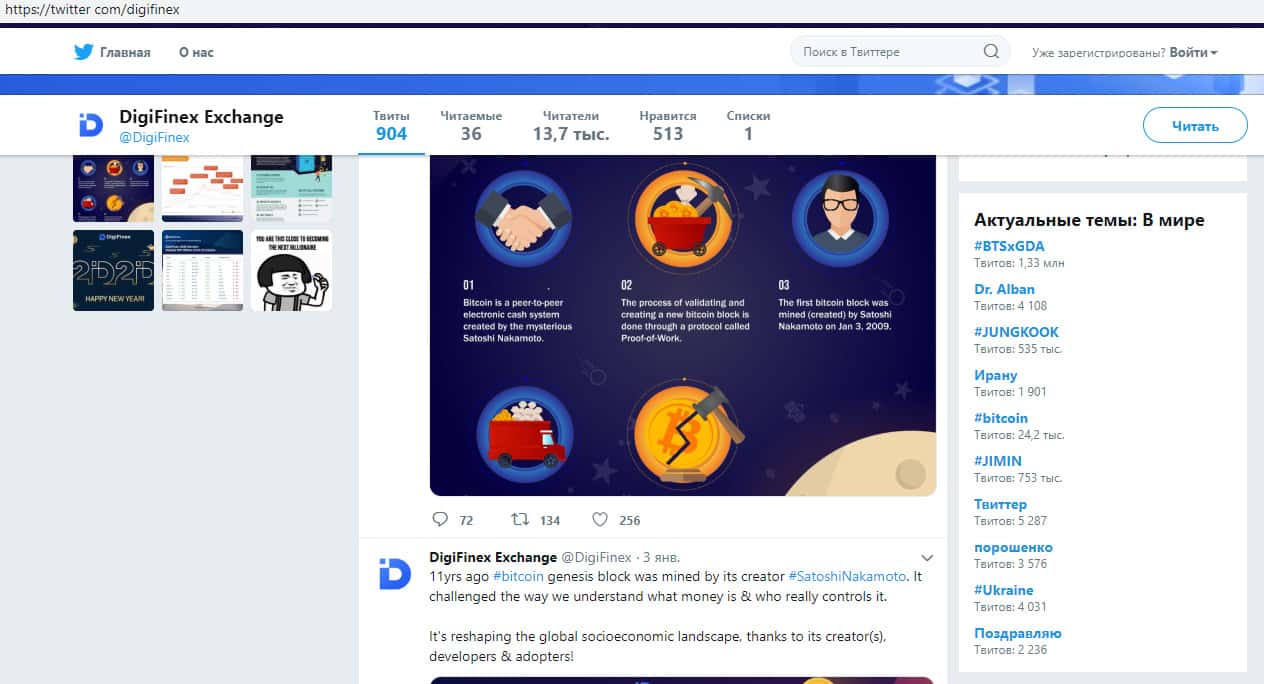Open the #JIMIN trending topic

(x=998, y=461)
